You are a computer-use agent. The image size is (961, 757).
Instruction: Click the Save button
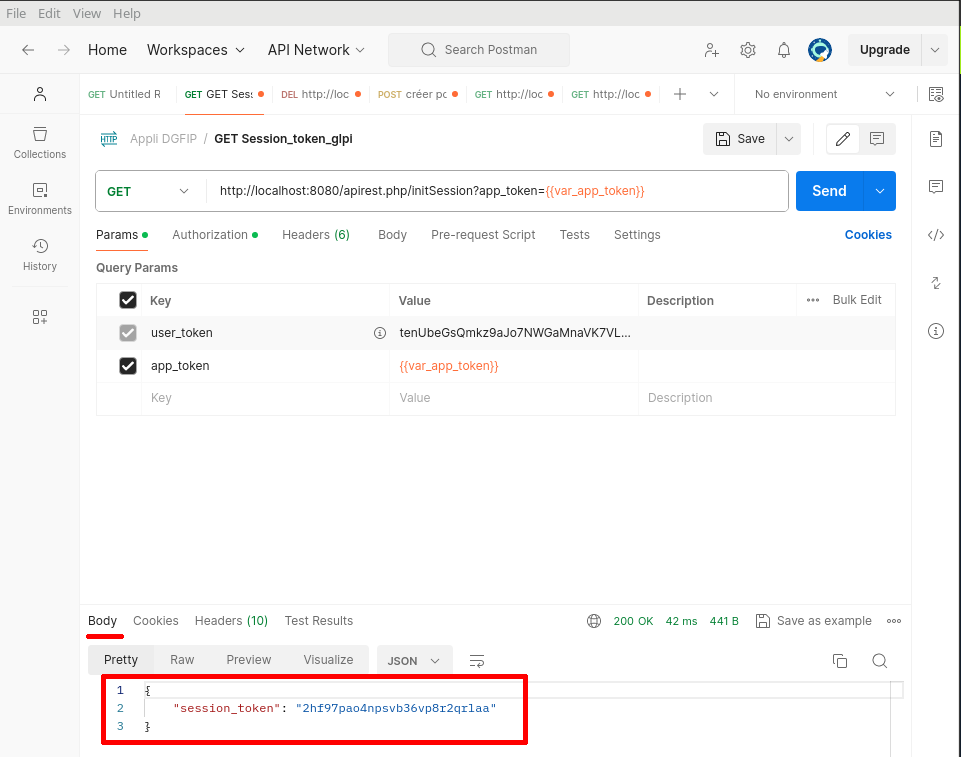[x=740, y=139]
